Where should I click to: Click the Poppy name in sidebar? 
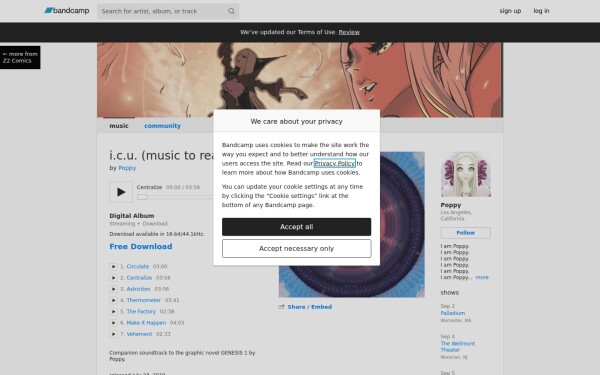coord(451,205)
